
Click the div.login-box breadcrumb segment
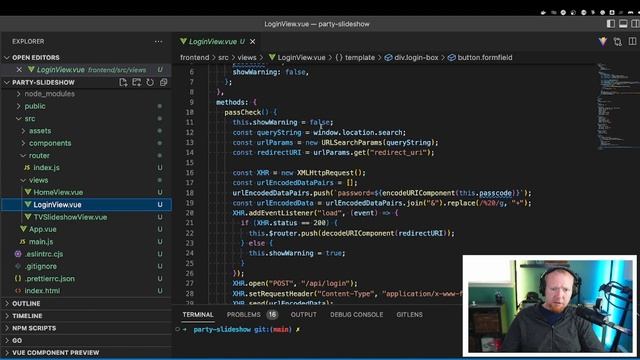point(416,58)
